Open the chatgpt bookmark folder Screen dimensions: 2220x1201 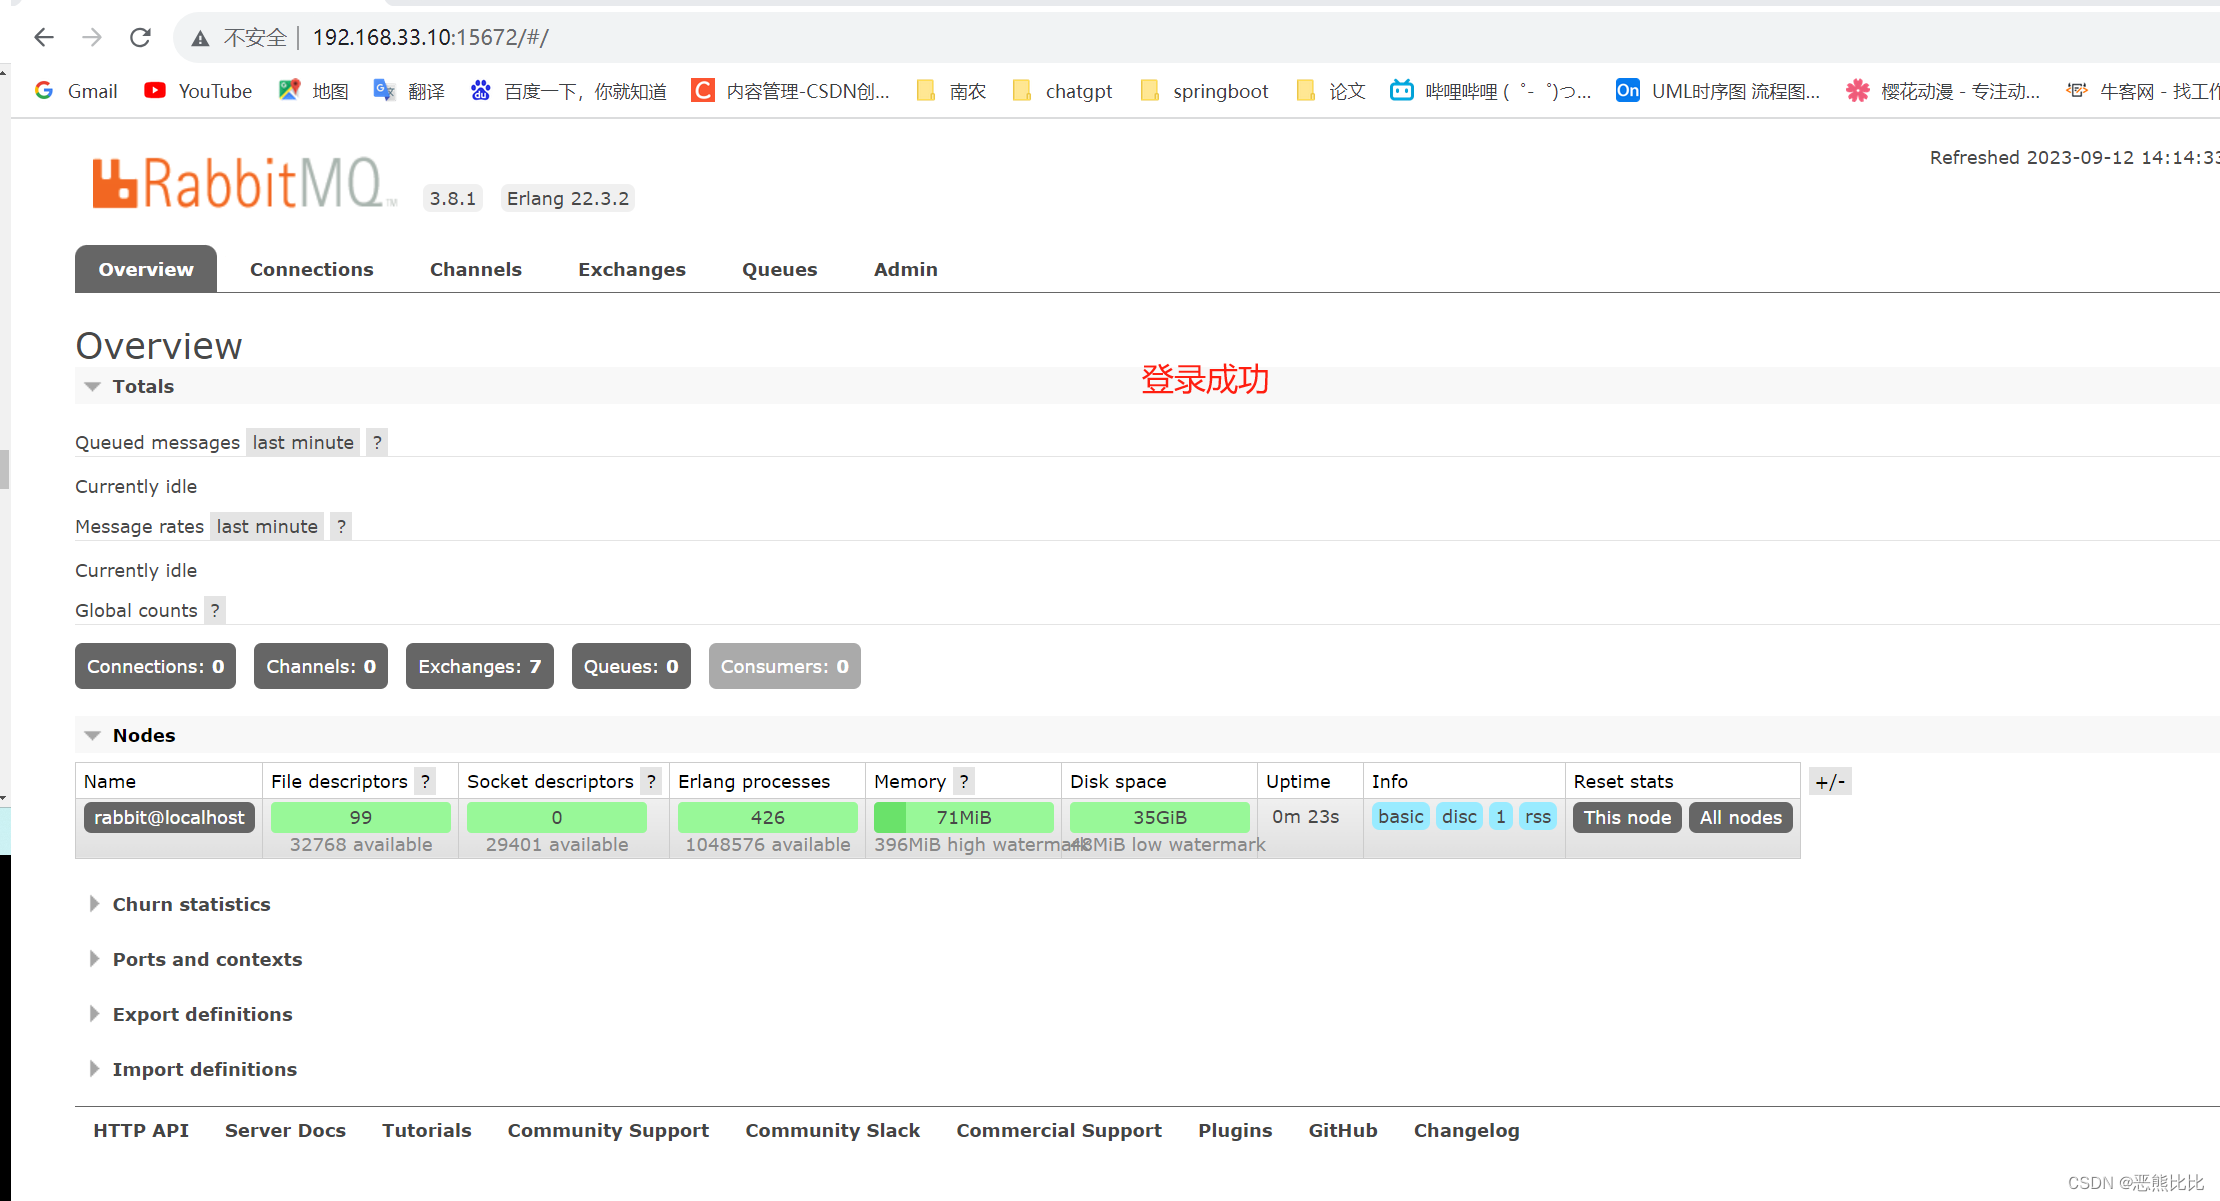click(x=1062, y=91)
